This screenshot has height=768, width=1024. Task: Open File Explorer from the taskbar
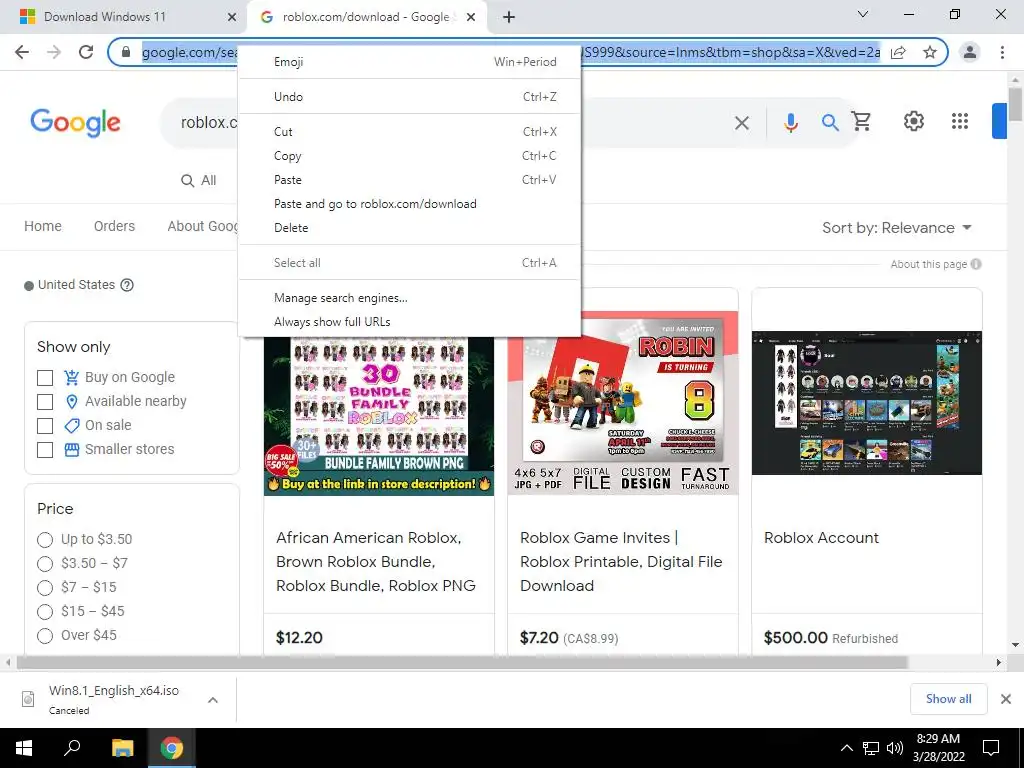click(122, 748)
